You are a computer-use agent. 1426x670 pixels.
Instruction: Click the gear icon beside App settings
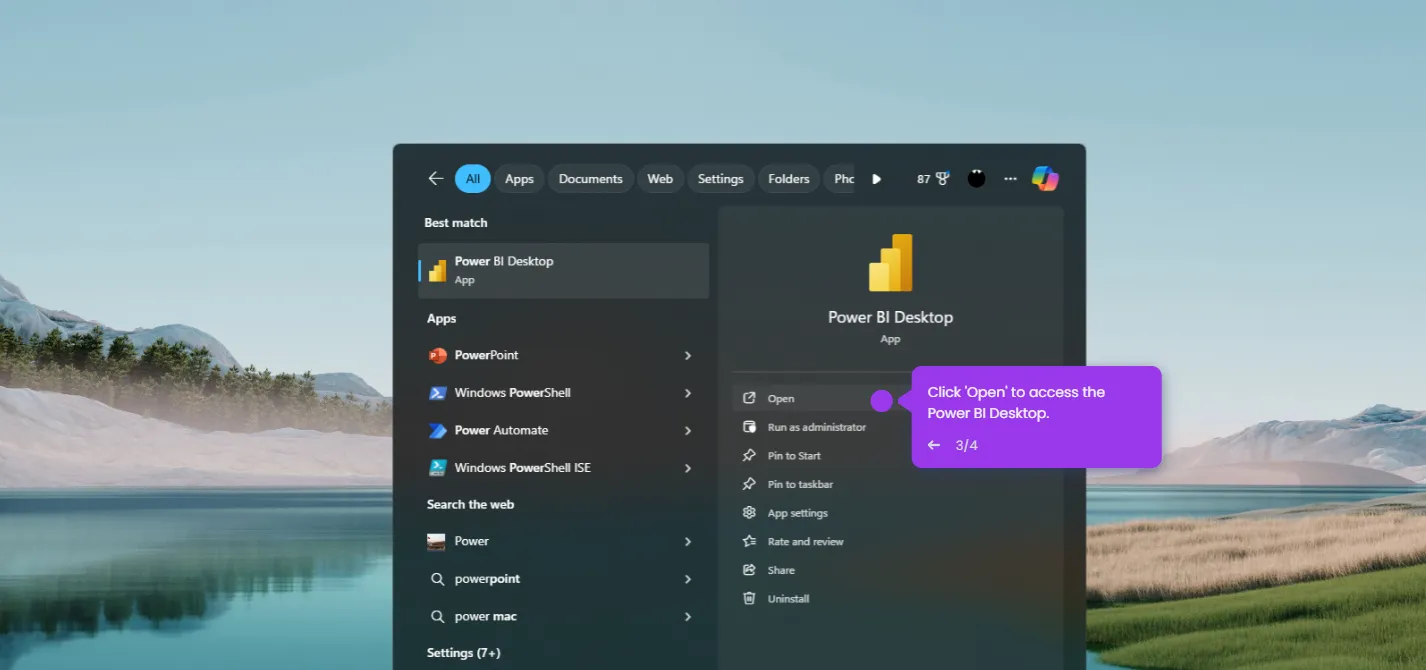(749, 513)
